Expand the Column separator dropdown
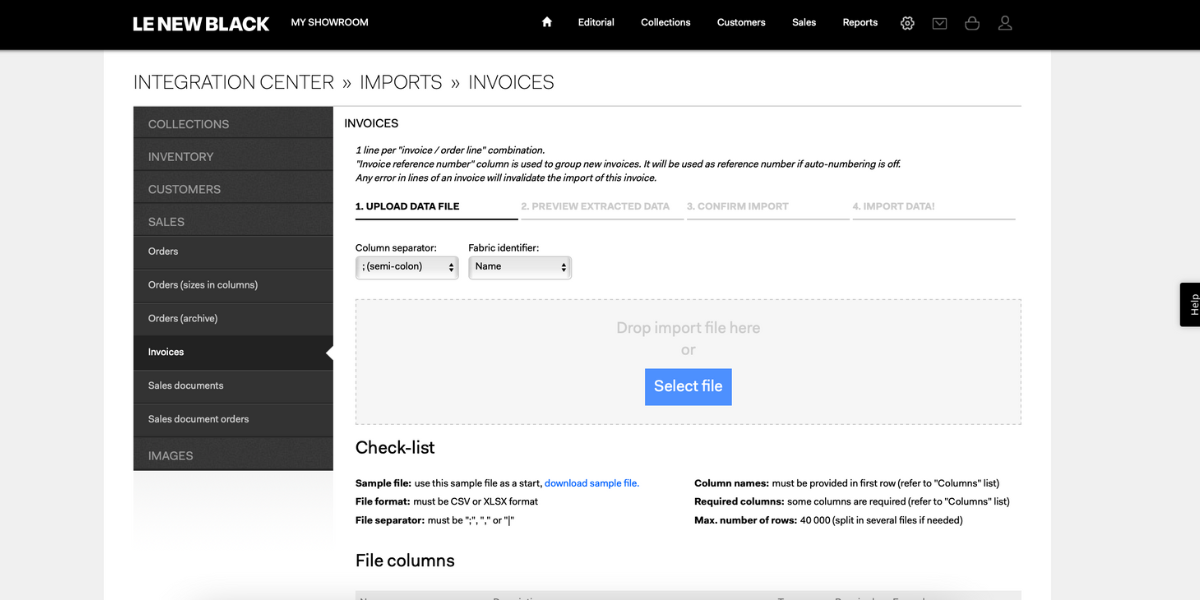1200x600 pixels. (x=407, y=267)
